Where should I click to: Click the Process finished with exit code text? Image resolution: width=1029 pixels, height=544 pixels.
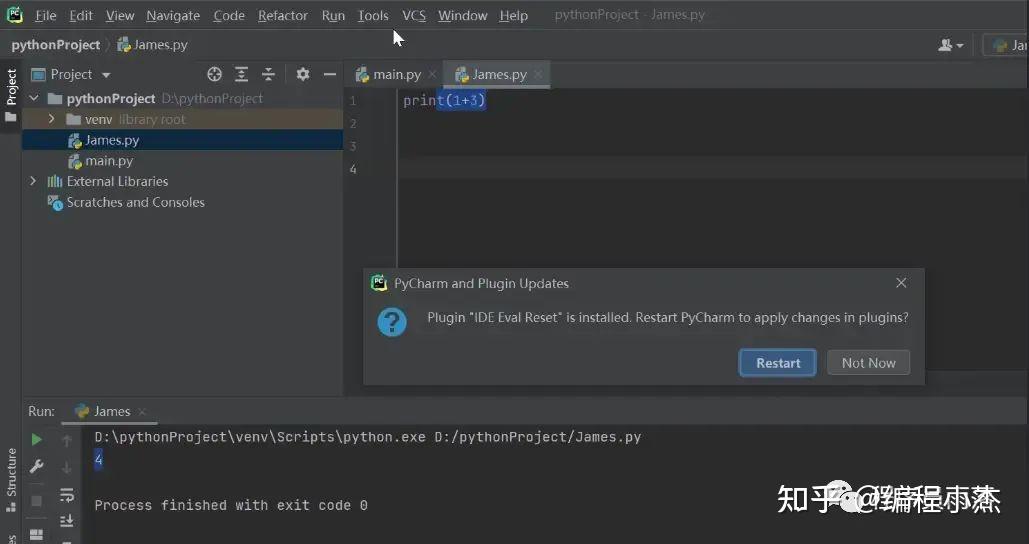tap(231, 505)
